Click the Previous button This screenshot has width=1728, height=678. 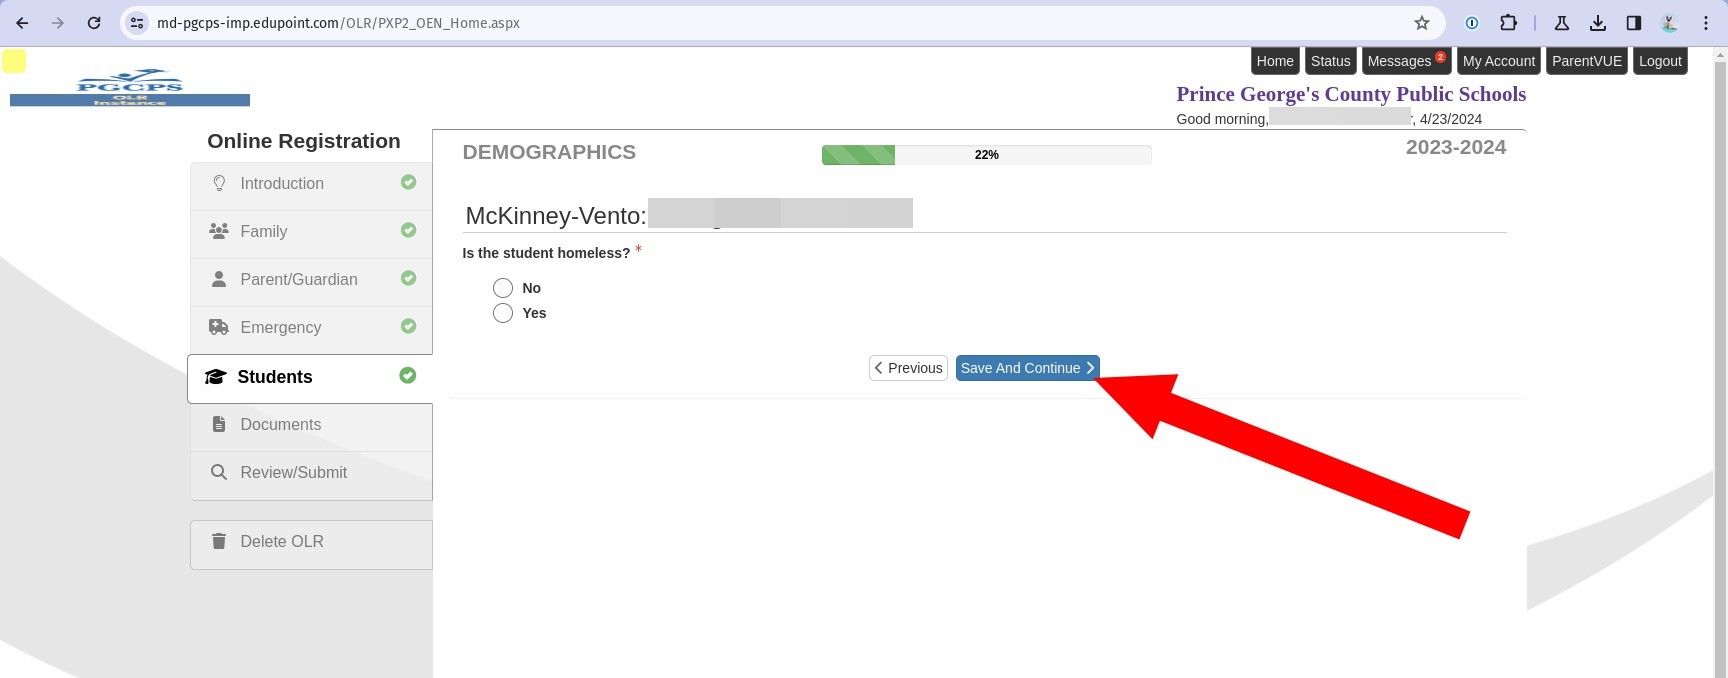point(908,368)
